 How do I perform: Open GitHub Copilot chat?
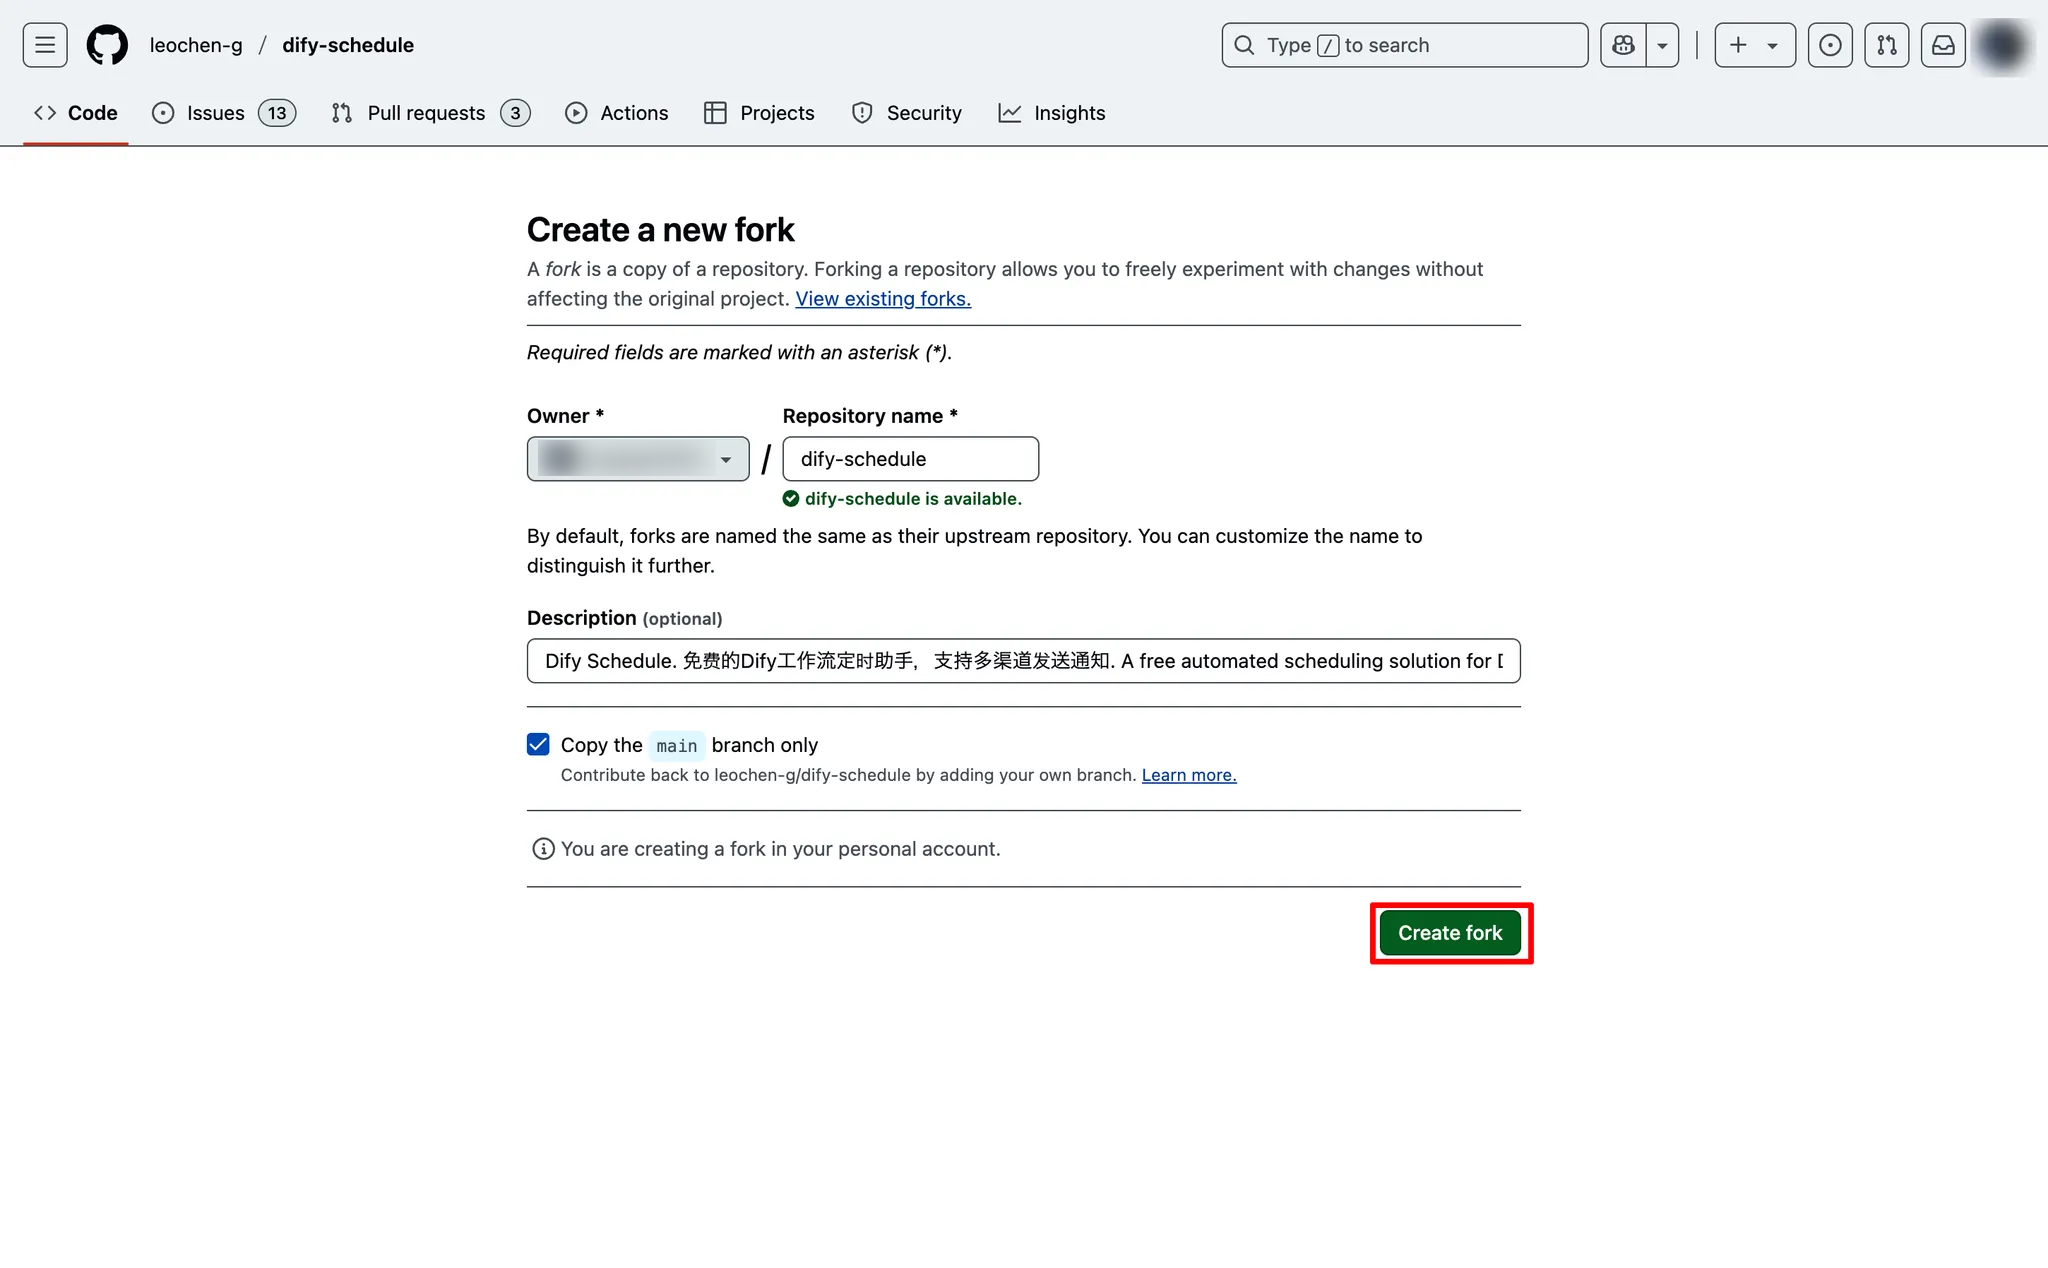click(1622, 44)
